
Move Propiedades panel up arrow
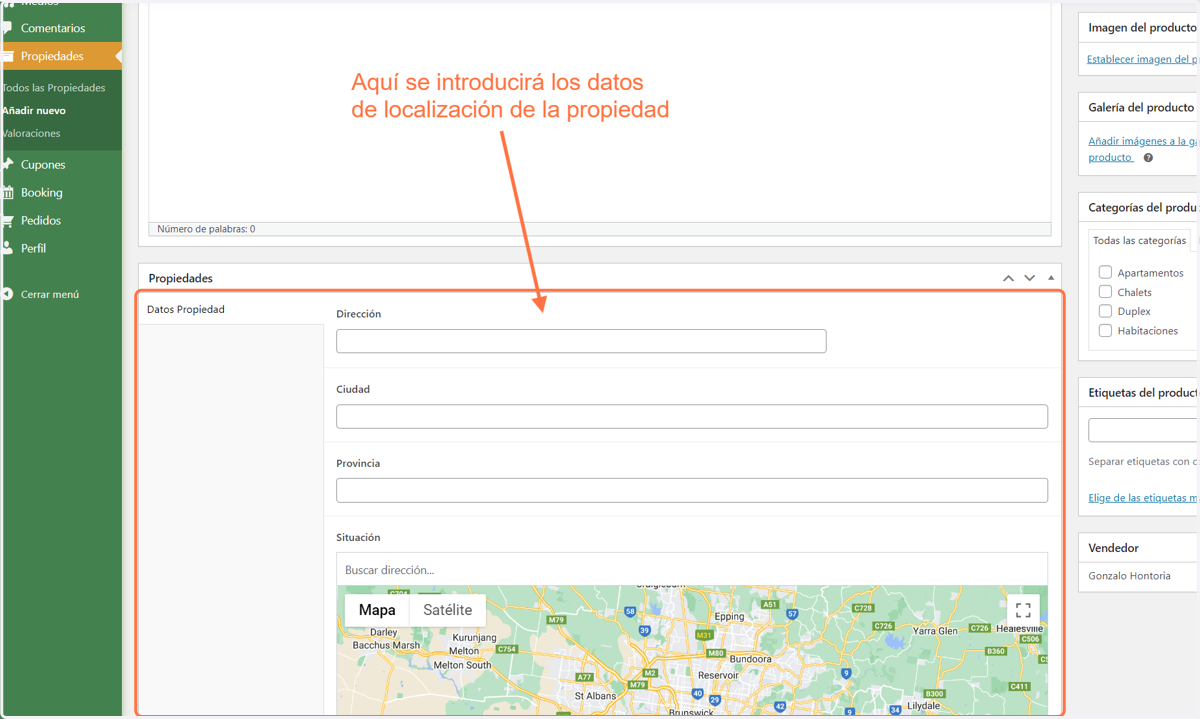click(x=1008, y=278)
